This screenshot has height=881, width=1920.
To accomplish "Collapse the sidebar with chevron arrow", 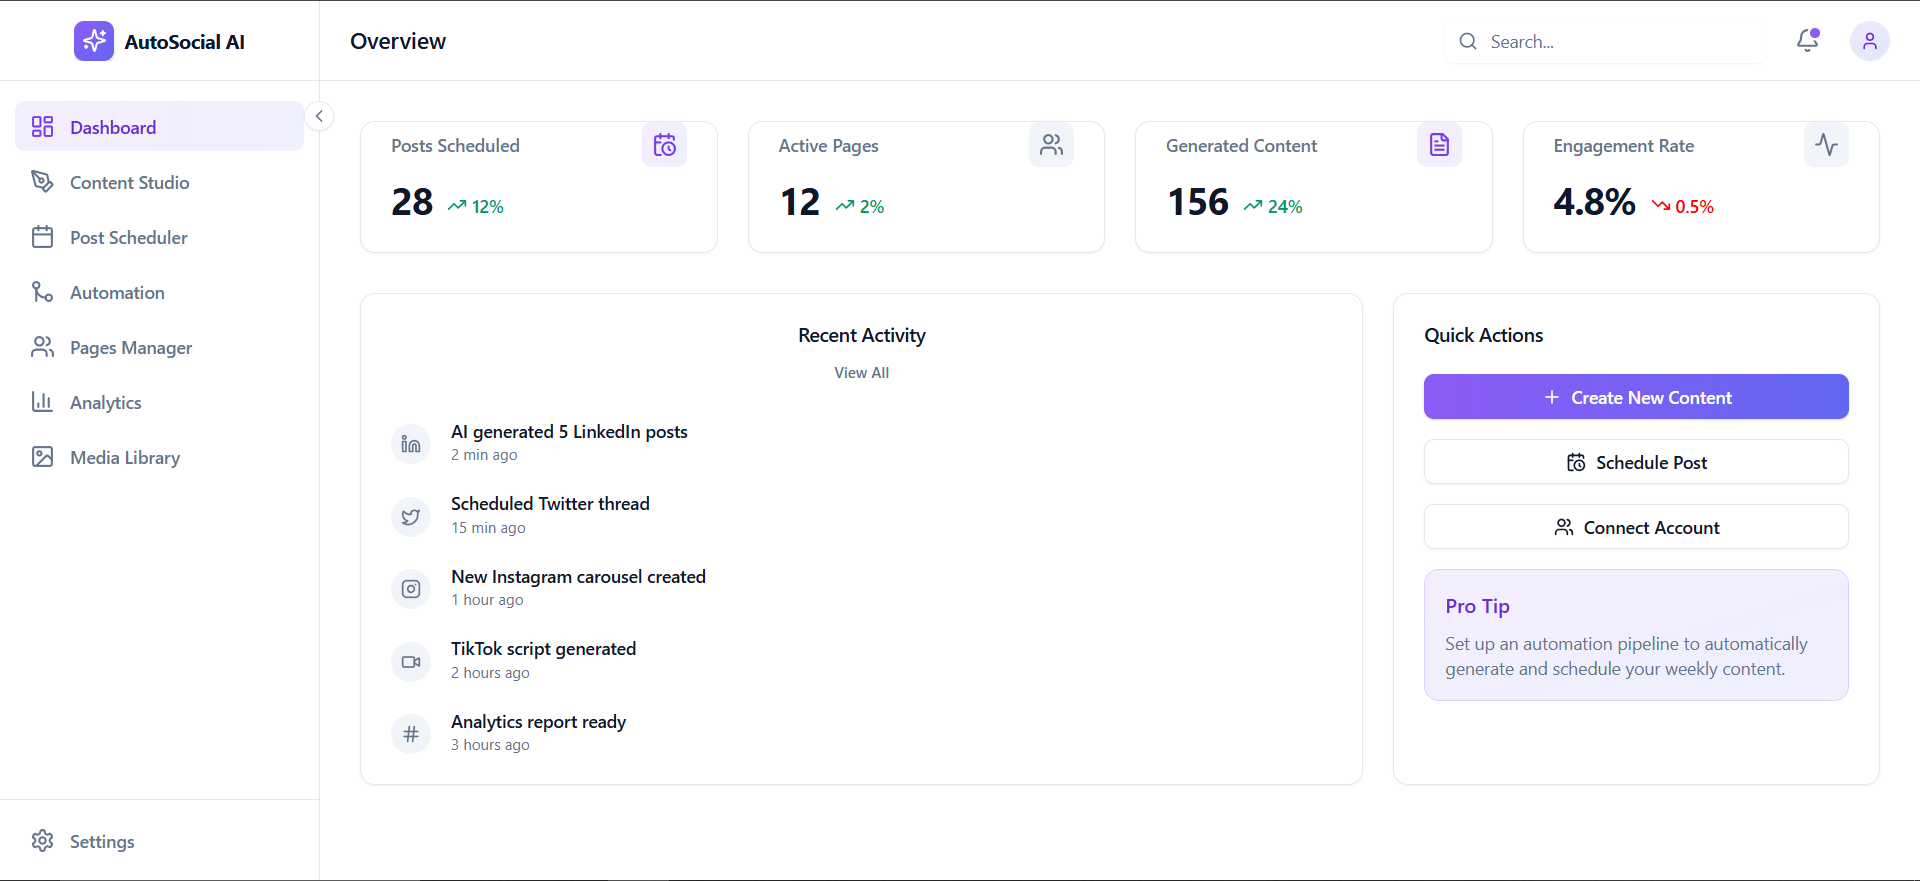I will (319, 116).
